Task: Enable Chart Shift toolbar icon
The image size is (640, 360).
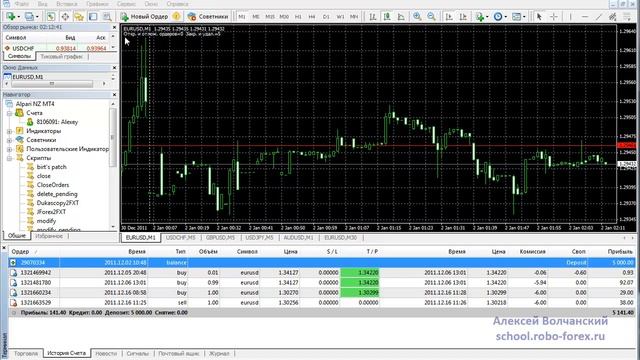Action: coord(463,17)
